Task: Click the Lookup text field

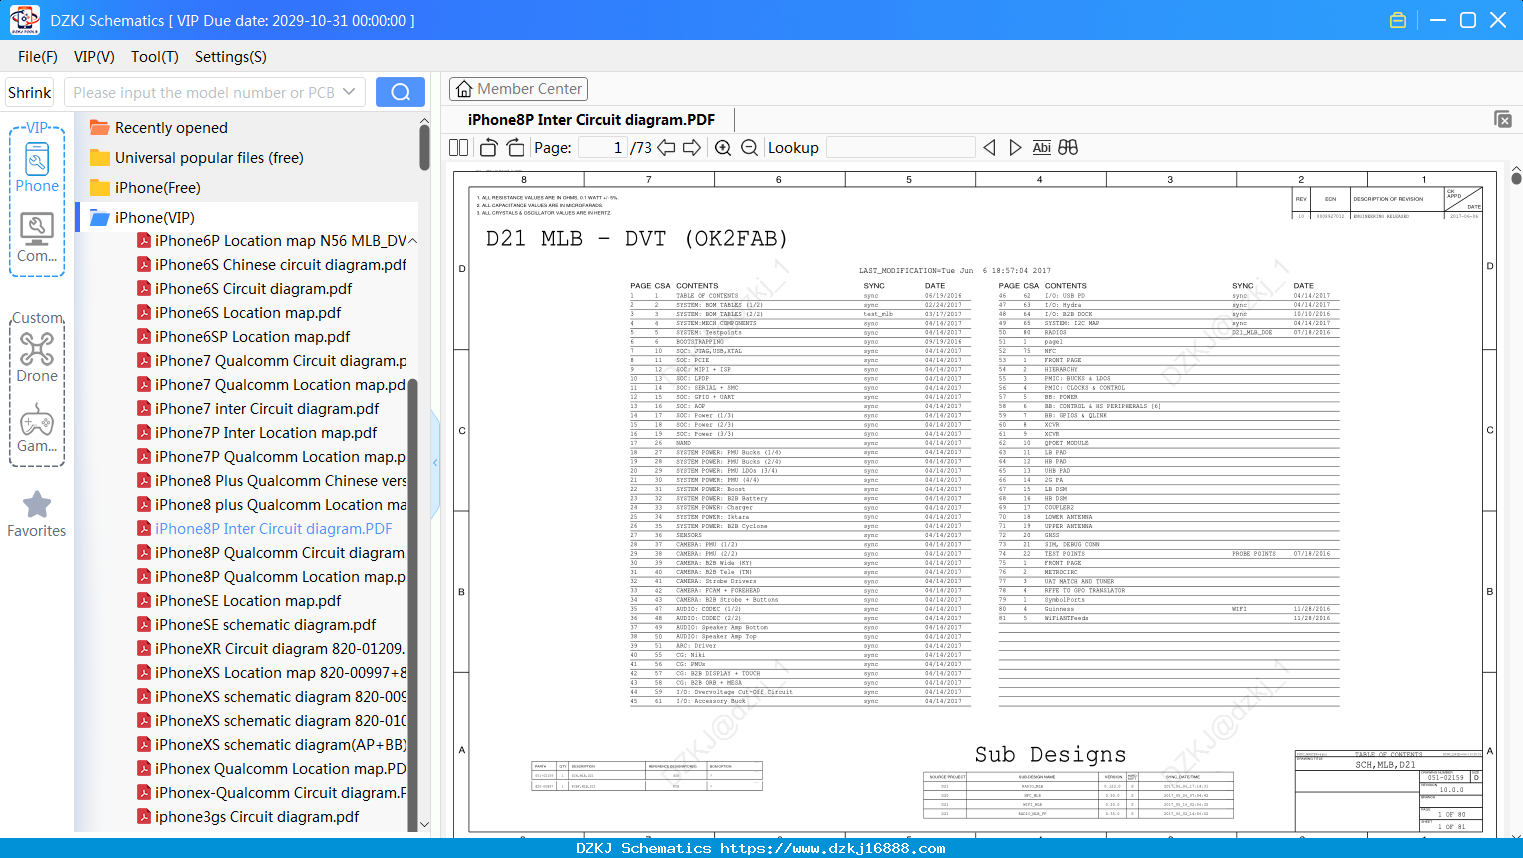Action: pyautogui.click(x=900, y=148)
